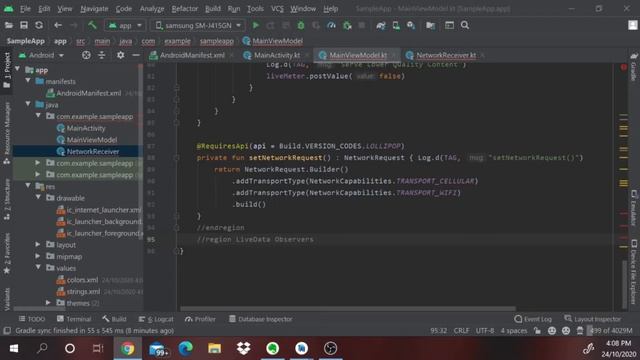Collapse the java folder

click(x=28, y=104)
